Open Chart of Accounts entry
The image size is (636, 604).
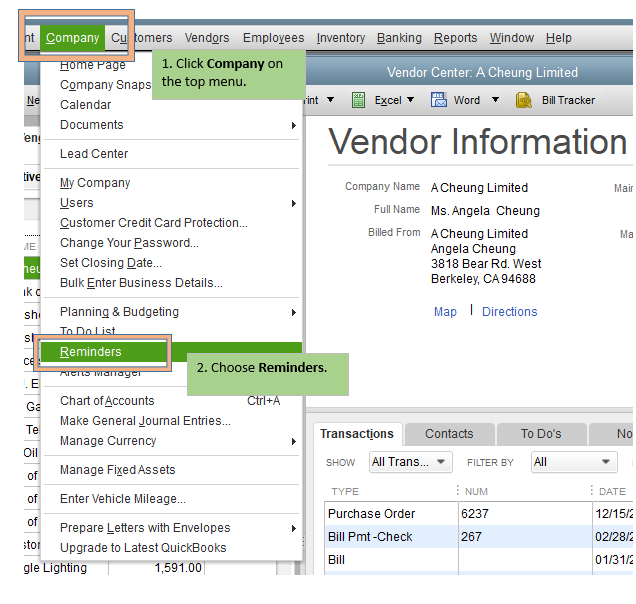[107, 401]
